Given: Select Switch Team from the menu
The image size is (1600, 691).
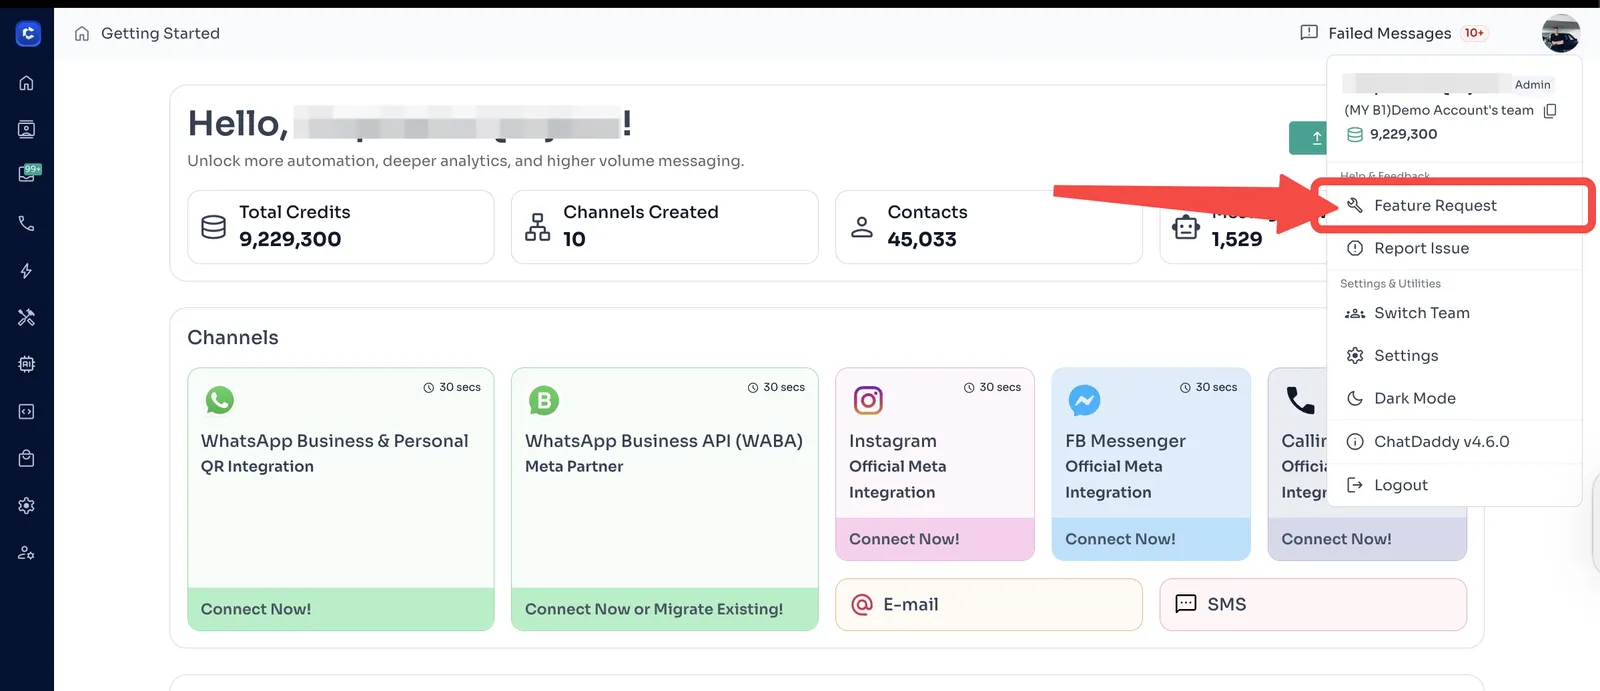Looking at the screenshot, I should click(1421, 313).
